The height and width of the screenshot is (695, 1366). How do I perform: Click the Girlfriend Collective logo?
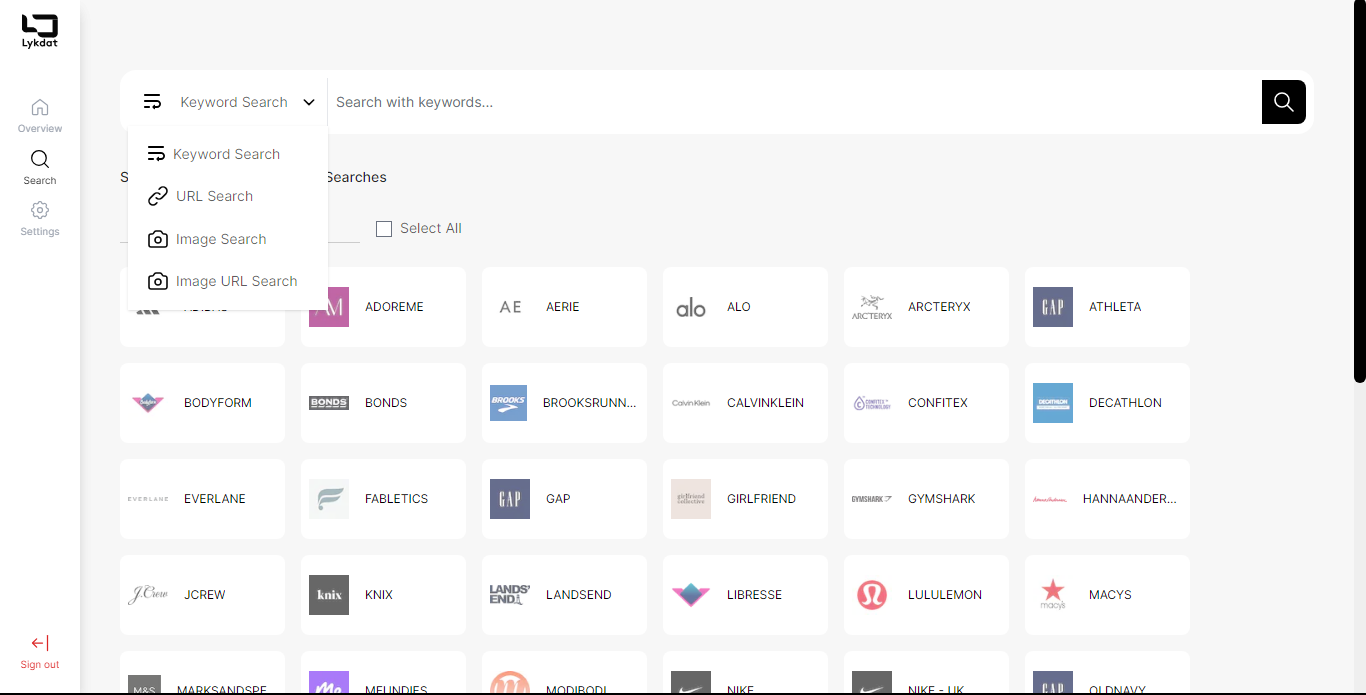[691, 499]
